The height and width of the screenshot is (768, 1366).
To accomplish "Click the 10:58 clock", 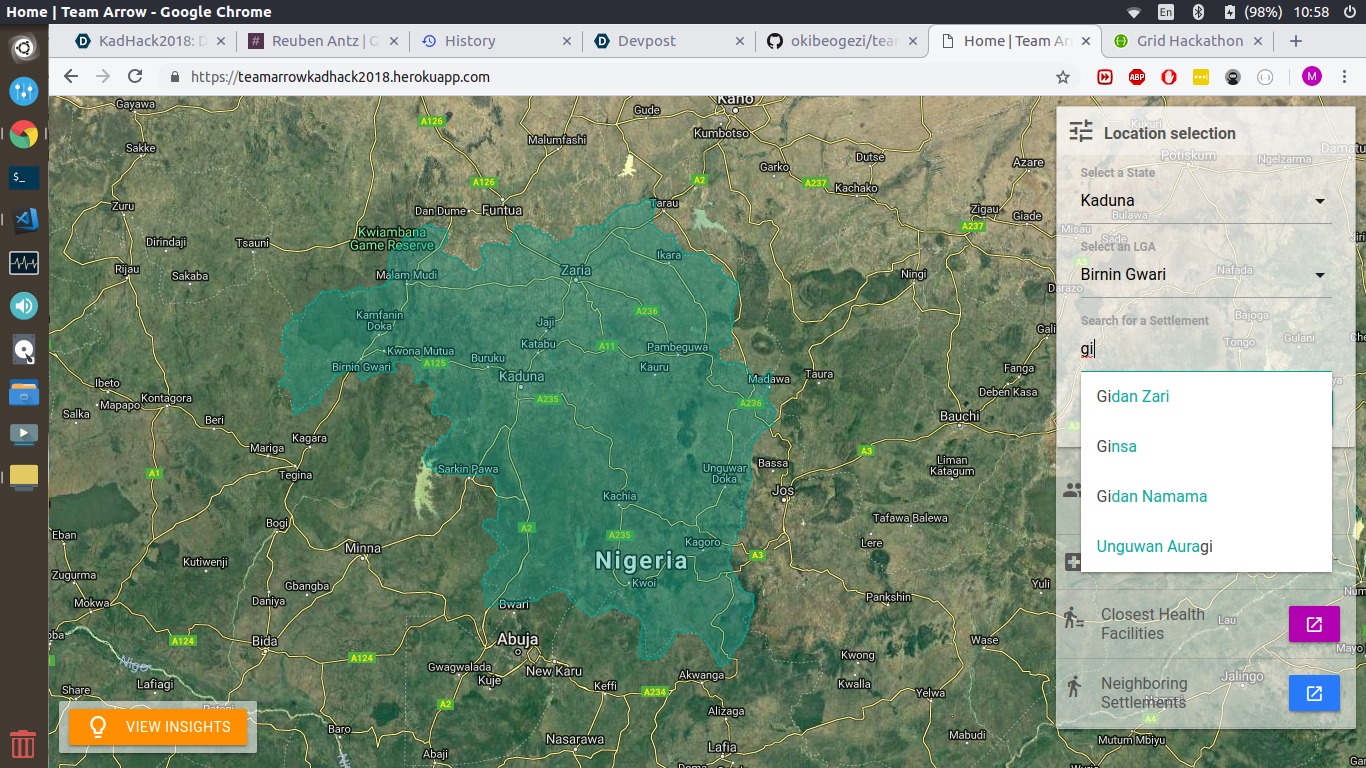I will point(1310,12).
